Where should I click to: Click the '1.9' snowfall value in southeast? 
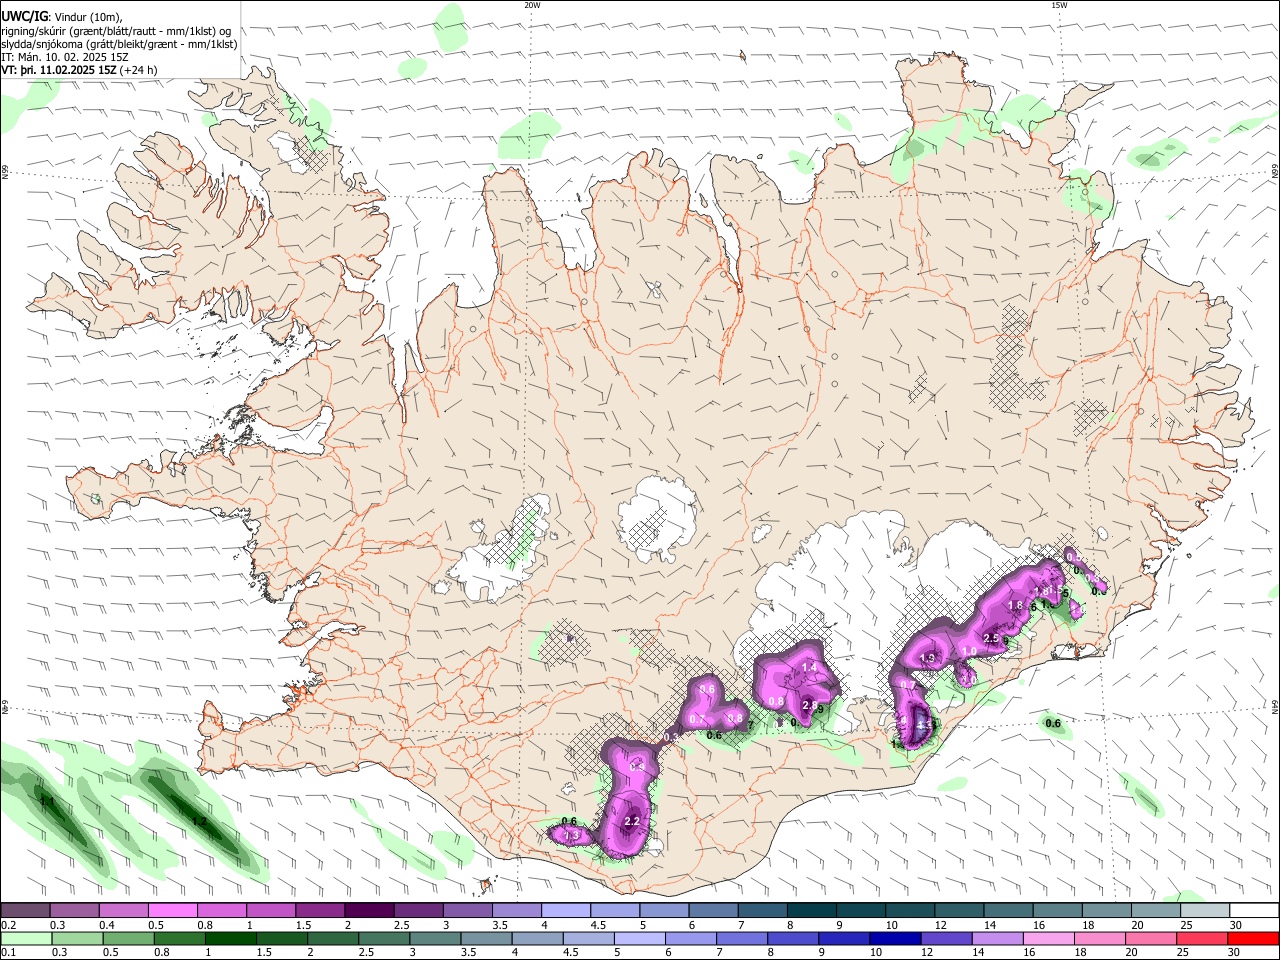point(927,658)
